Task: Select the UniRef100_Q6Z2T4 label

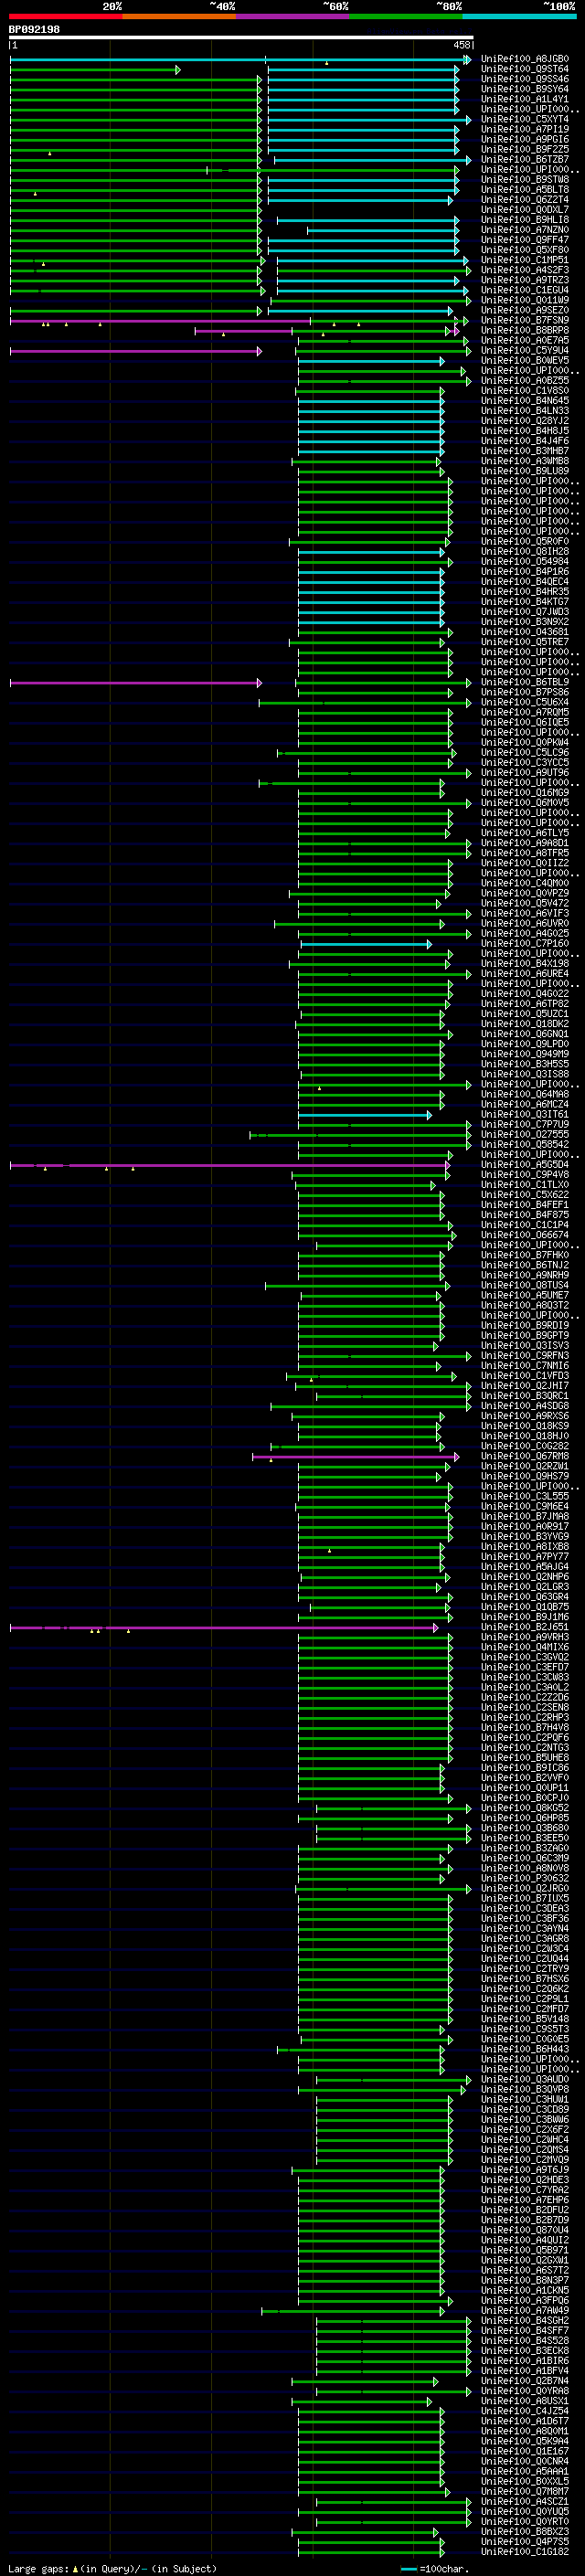Action: (525, 199)
